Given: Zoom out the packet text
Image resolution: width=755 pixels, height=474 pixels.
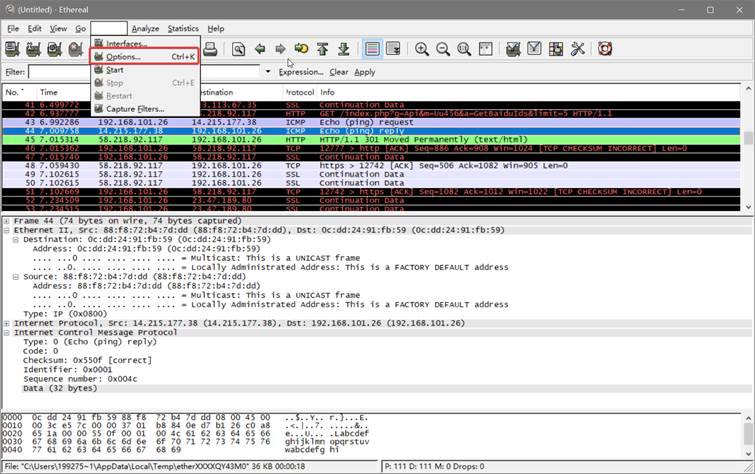Looking at the screenshot, I should pyautogui.click(x=443, y=49).
